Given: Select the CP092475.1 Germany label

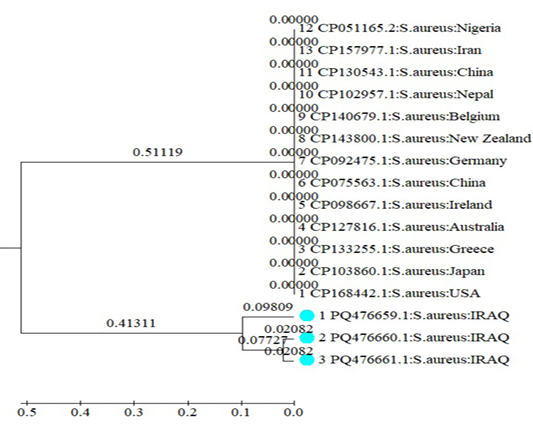Looking at the screenshot, I should tap(403, 160).
